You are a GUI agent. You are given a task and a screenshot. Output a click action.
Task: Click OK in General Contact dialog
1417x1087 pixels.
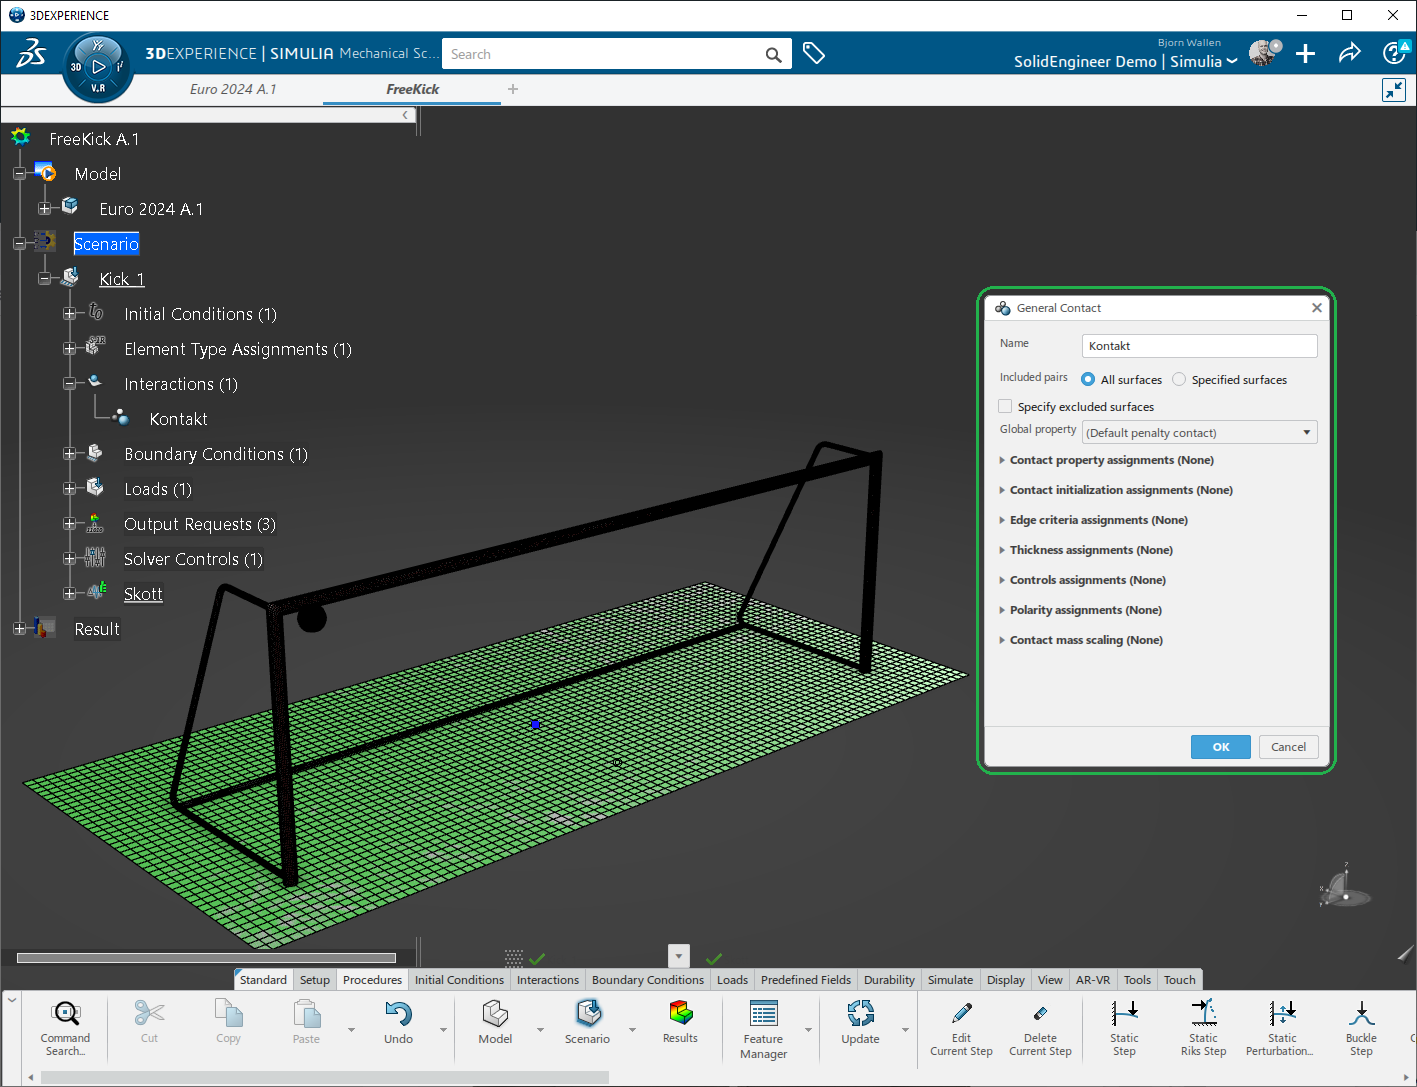point(1220,747)
